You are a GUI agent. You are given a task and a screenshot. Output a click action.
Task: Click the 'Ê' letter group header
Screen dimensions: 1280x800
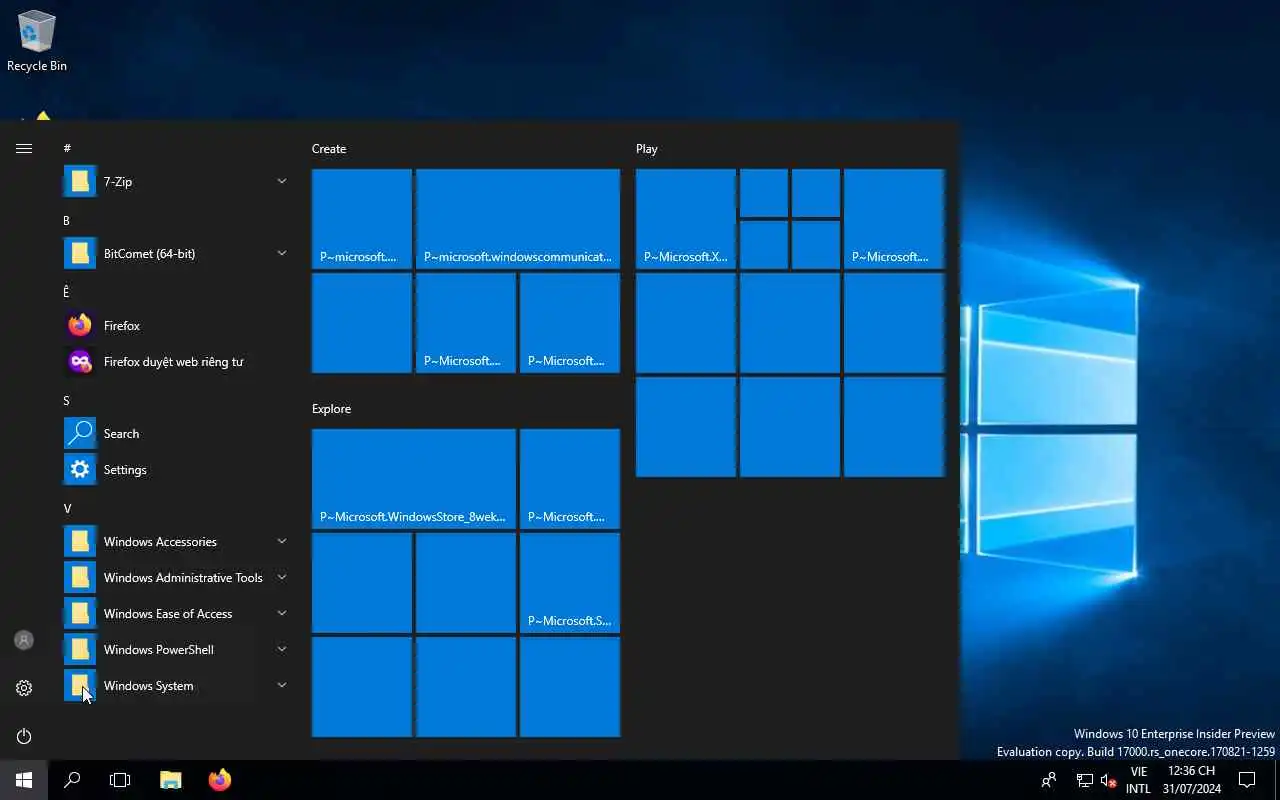(67, 291)
